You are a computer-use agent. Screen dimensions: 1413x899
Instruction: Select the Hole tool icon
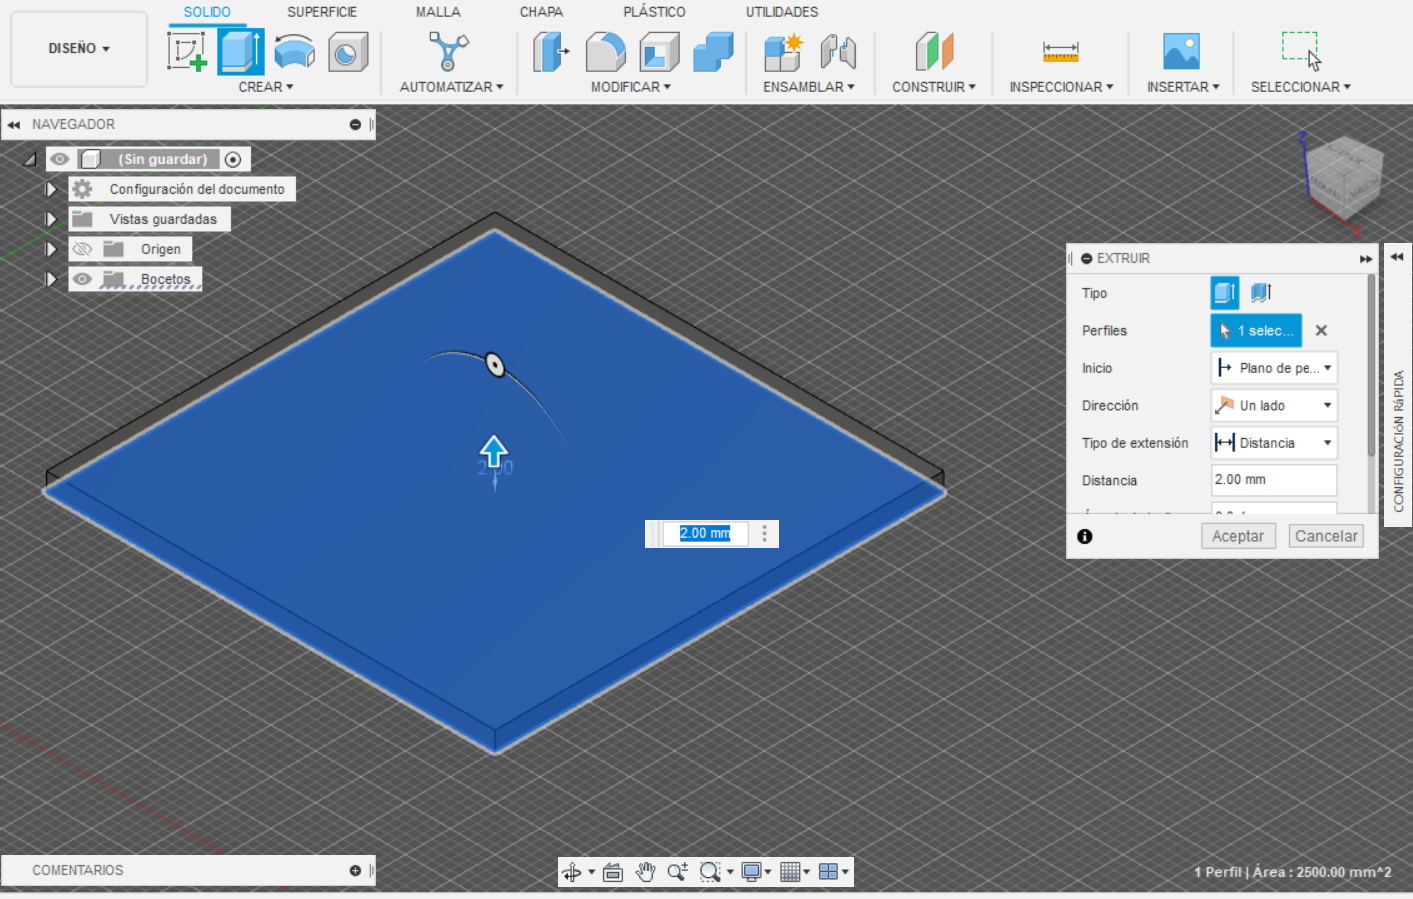point(348,52)
